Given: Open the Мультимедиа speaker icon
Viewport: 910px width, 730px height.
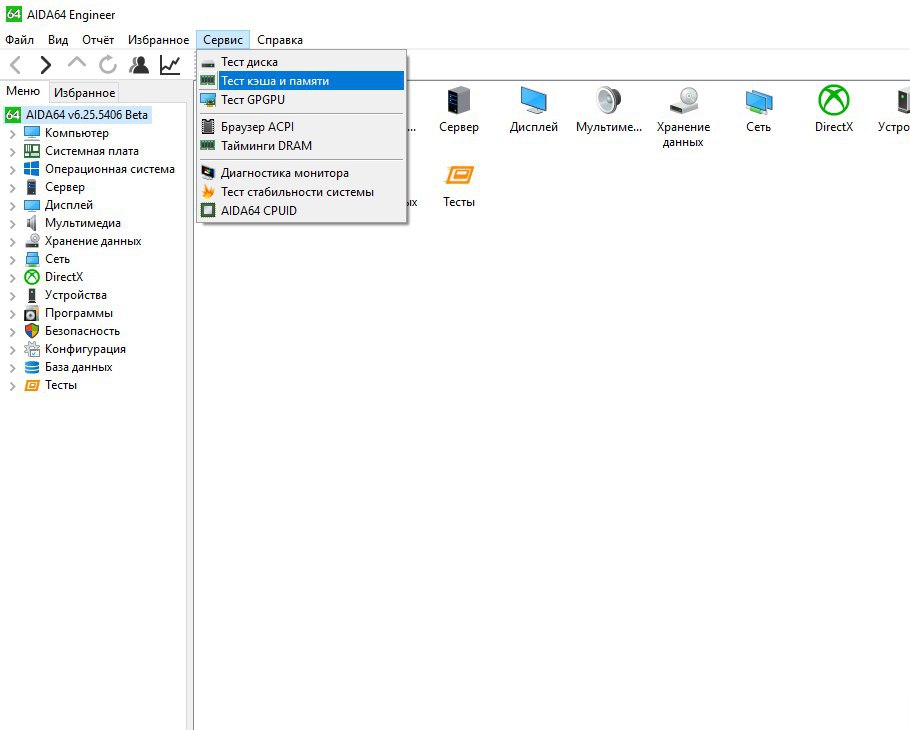Looking at the screenshot, I should pyautogui.click(x=608, y=100).
